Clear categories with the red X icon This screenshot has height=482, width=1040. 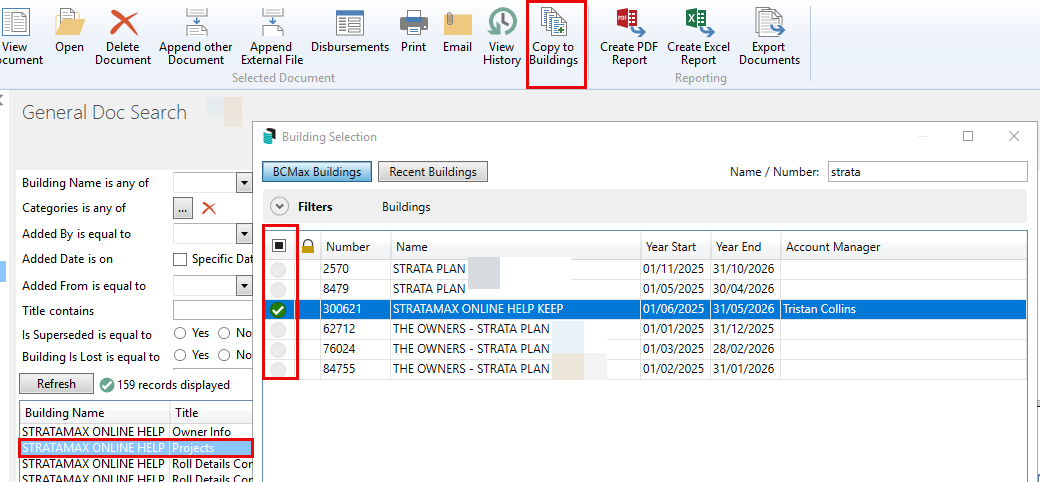(x=209, y=208)
